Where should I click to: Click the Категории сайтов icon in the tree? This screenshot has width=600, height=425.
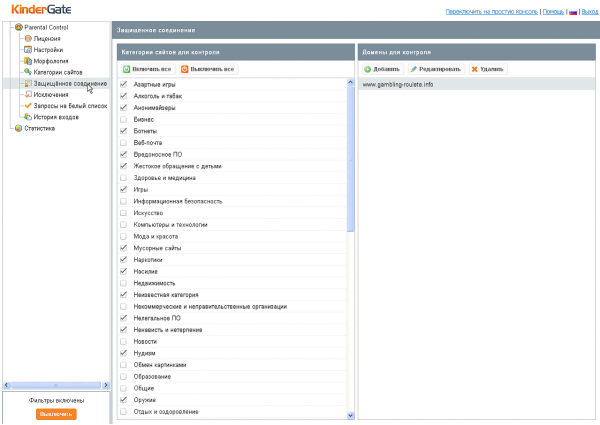click(27, 72)
